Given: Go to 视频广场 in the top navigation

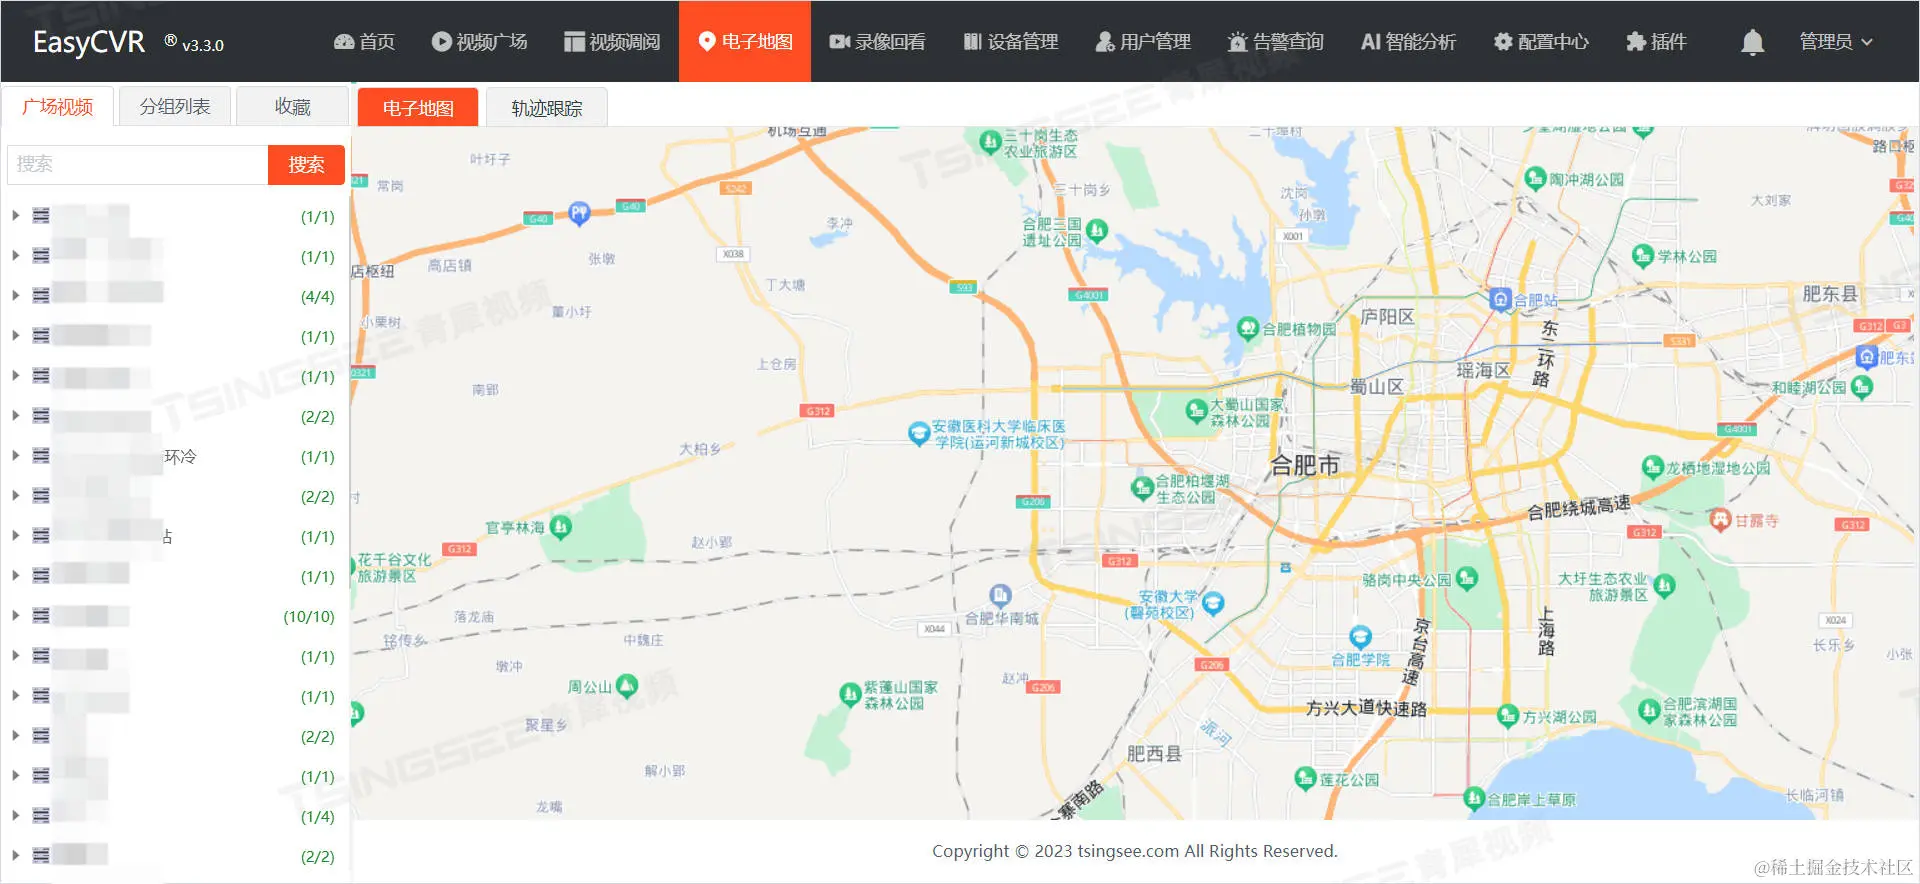Looking at the screenshot, I should (479, 41).
